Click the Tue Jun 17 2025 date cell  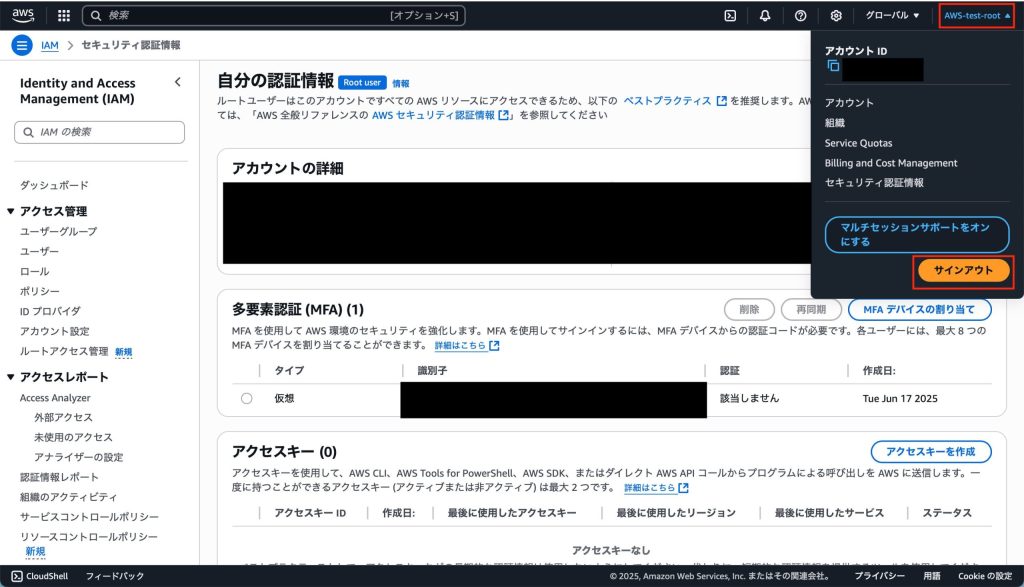pos(900,398)
